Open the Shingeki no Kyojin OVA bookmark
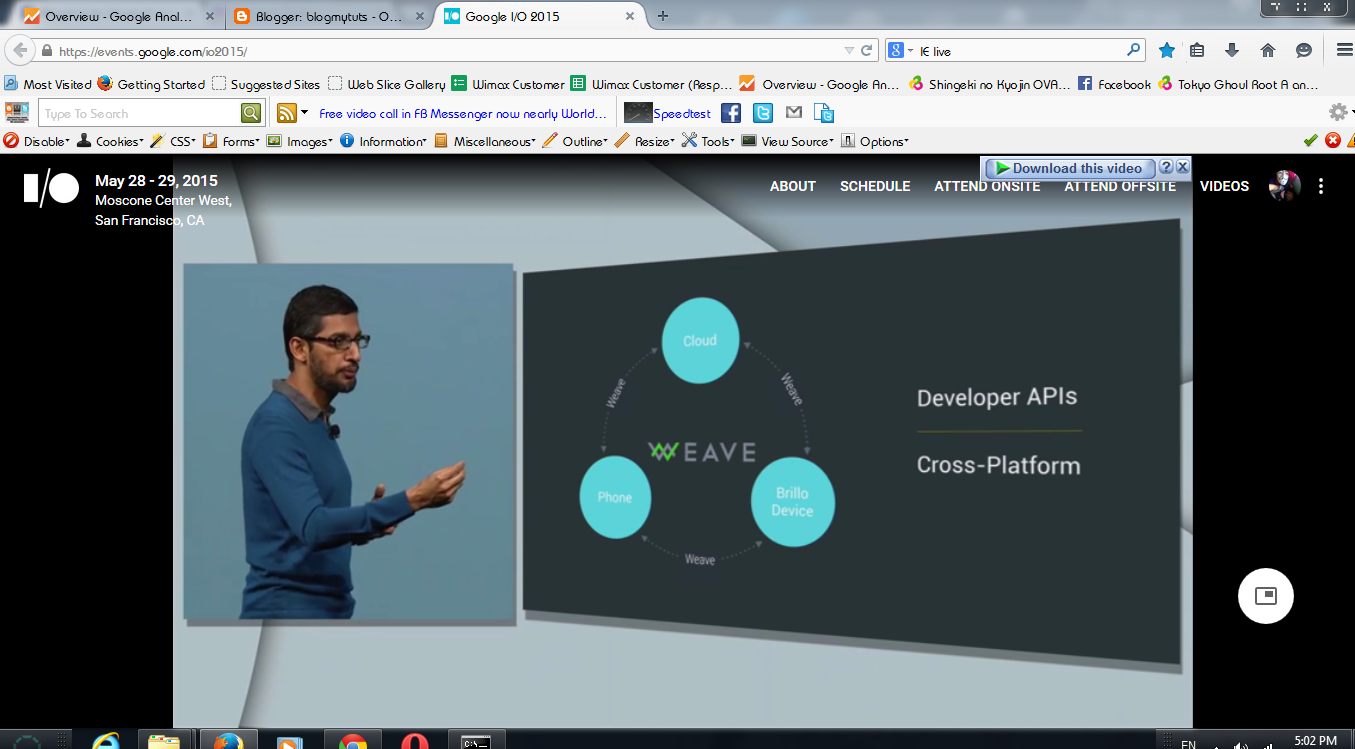The width and height of the screenshot is (1355, 749). pos(989,84)
